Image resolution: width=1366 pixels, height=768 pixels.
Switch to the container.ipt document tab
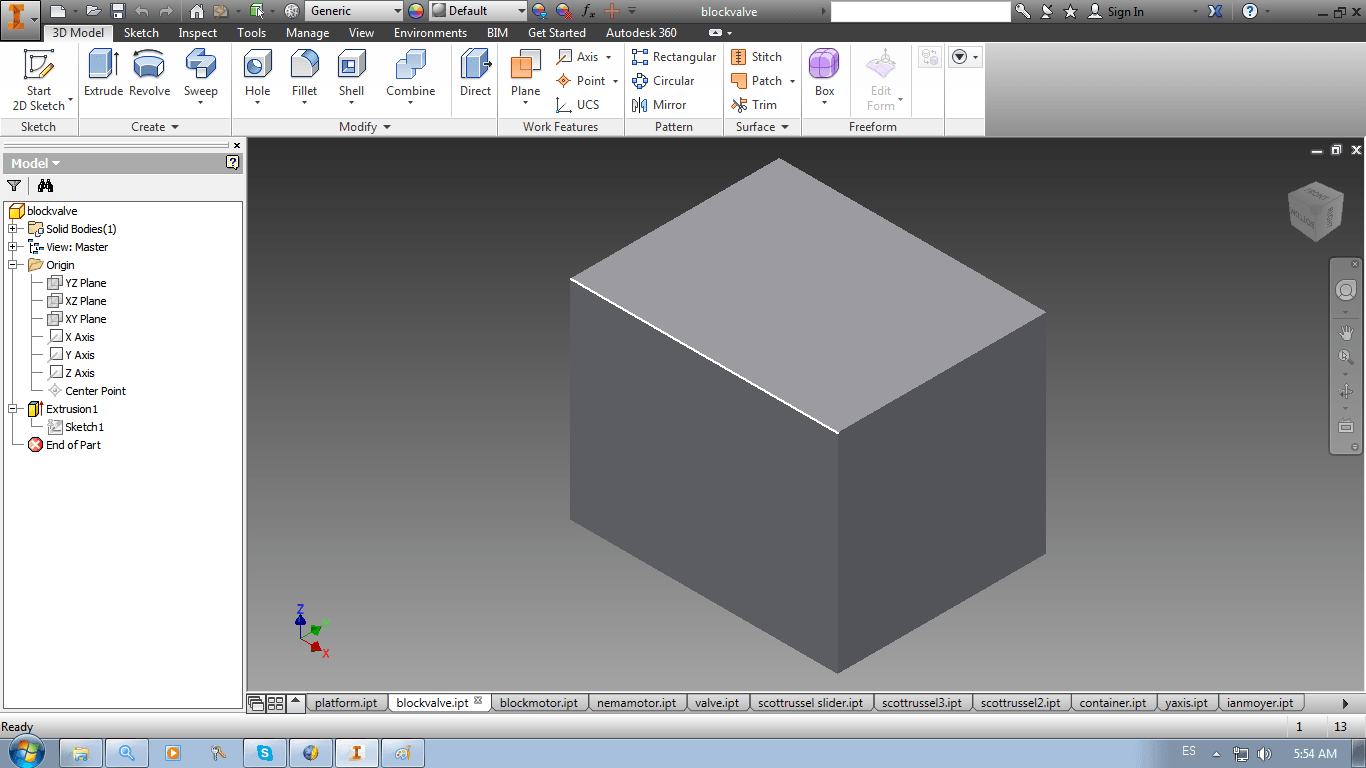point(1112,703)
